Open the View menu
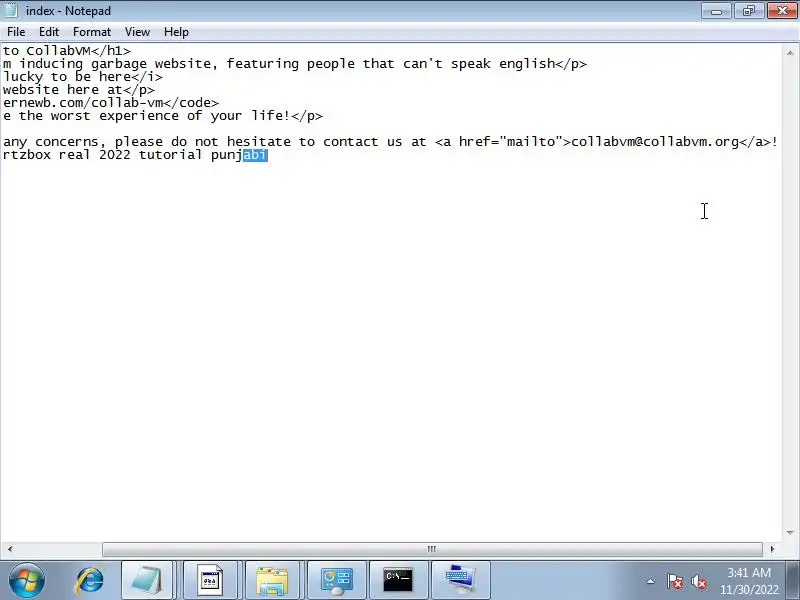Viewport: 800px width, 600px height. tap(137, 32)
